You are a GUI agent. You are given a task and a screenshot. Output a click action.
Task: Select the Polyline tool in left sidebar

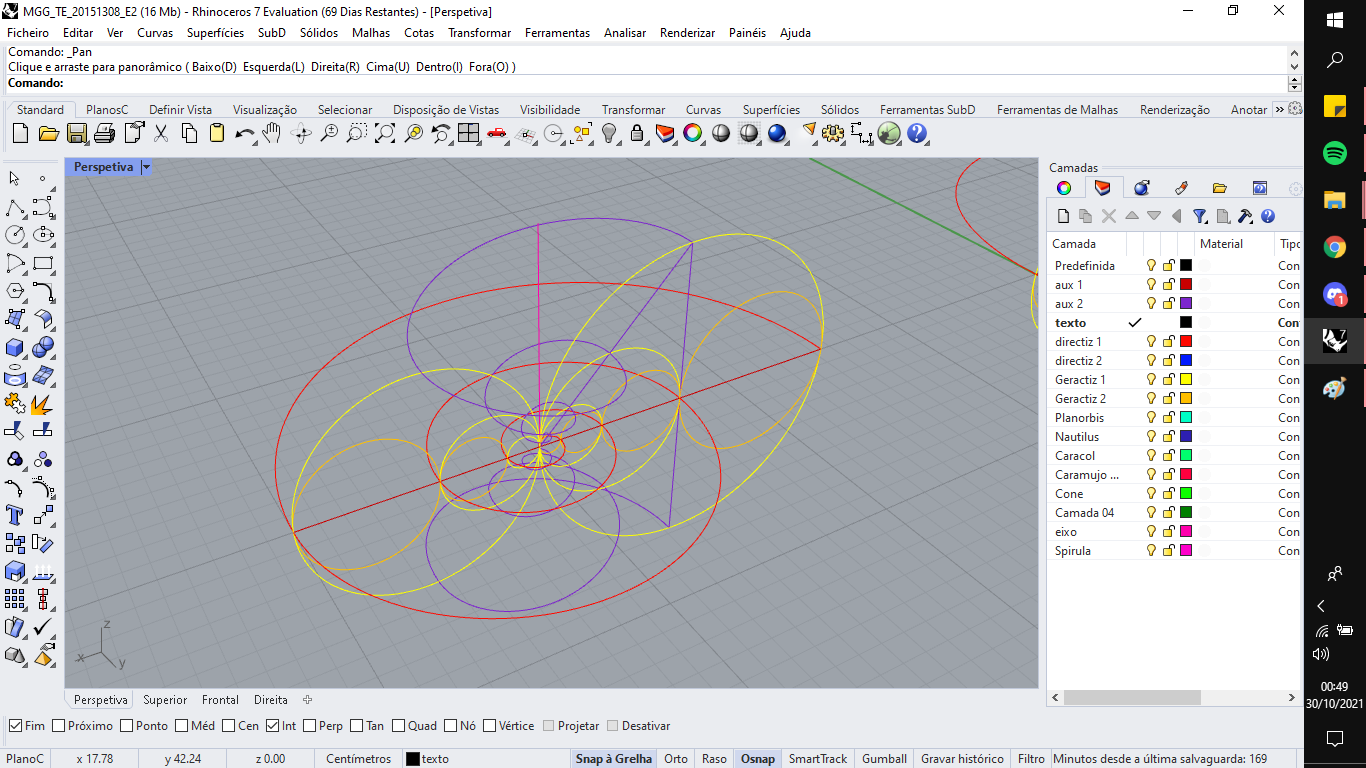click(15, 207)
